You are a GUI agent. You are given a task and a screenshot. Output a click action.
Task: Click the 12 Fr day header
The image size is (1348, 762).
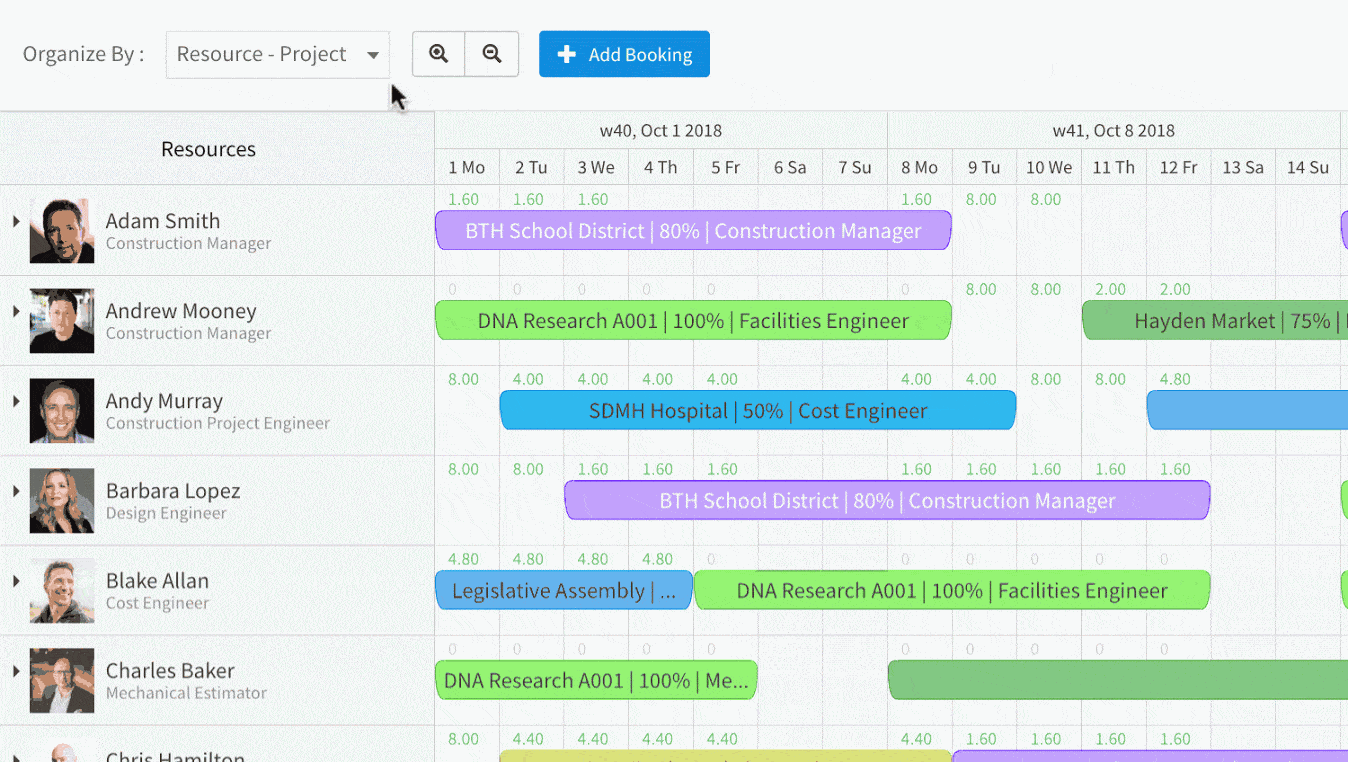coord(1178,167)
